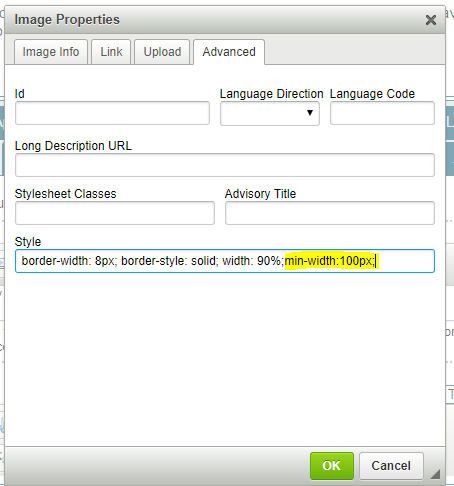
Task: Click the Long Description URL label
Action: (73, 146)
